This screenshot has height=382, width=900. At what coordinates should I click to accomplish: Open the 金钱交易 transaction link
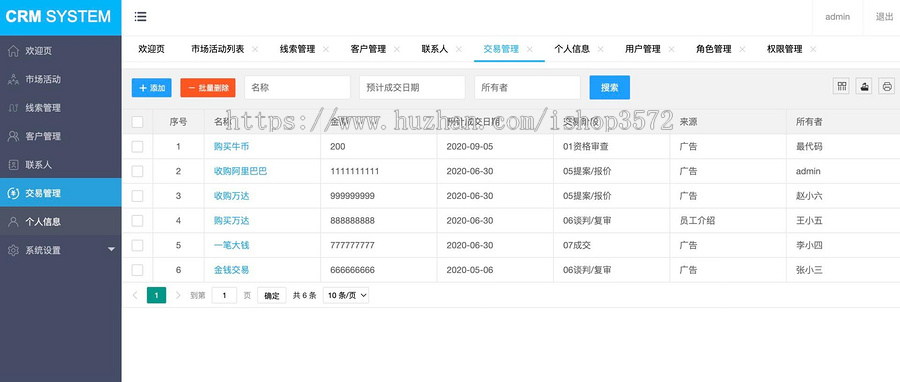pyautogui.click(x=231, y=270)
